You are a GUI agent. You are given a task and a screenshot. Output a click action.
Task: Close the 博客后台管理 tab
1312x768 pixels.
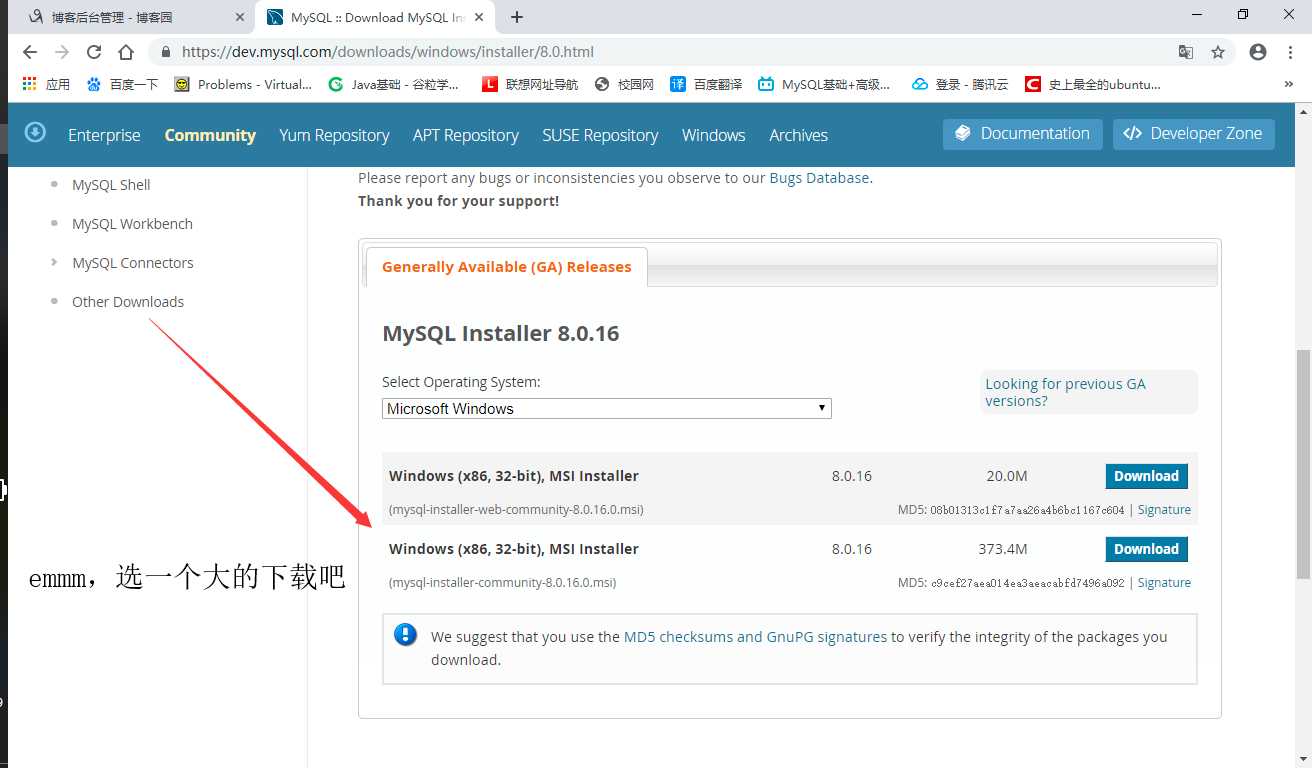tap(240, 18)
